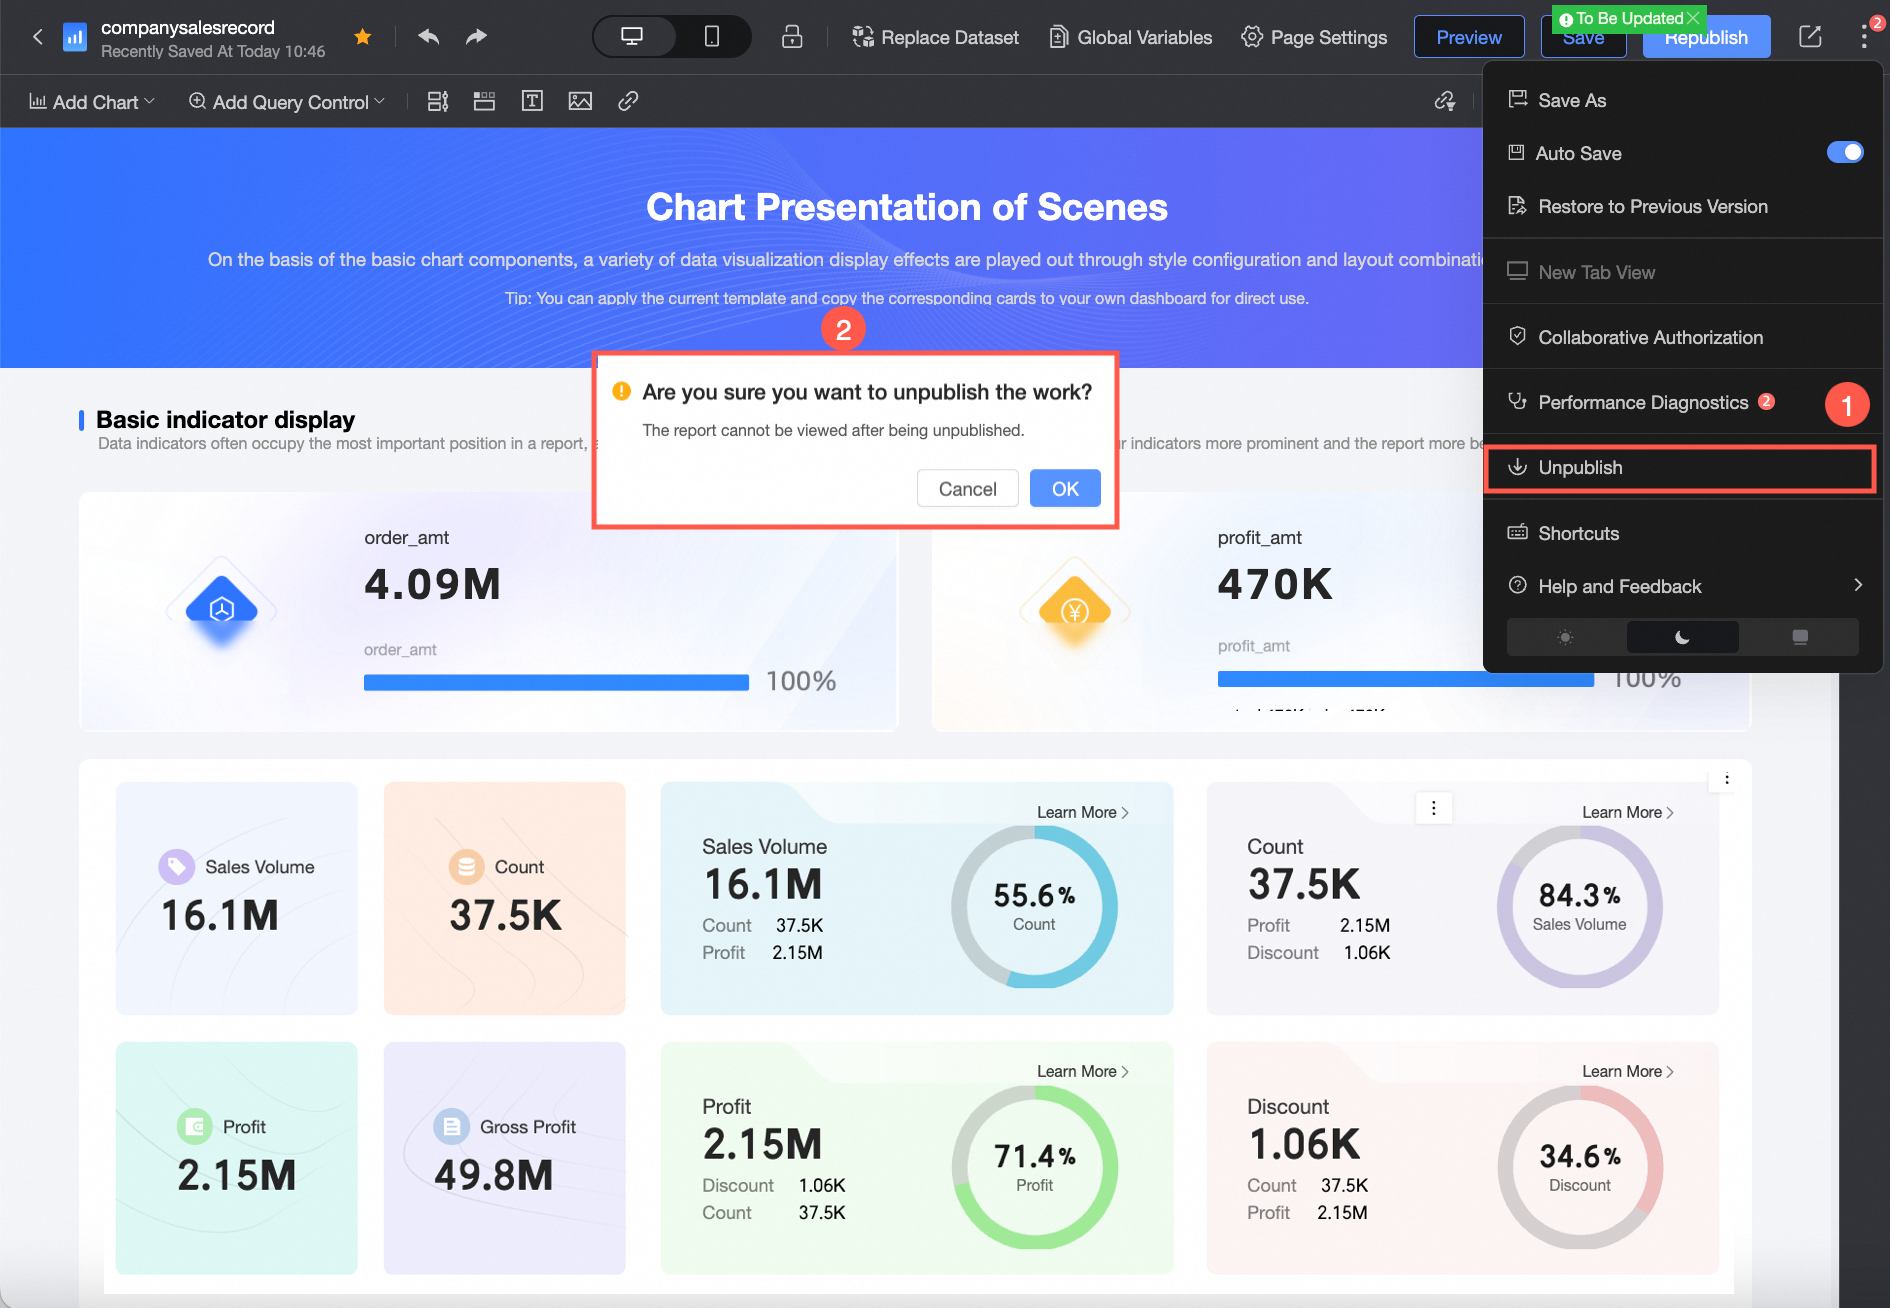Image resolution: width=1890 pixels, height=1308 pixels.
Task: Go back with the left arrow
Action: click(38, 37)
